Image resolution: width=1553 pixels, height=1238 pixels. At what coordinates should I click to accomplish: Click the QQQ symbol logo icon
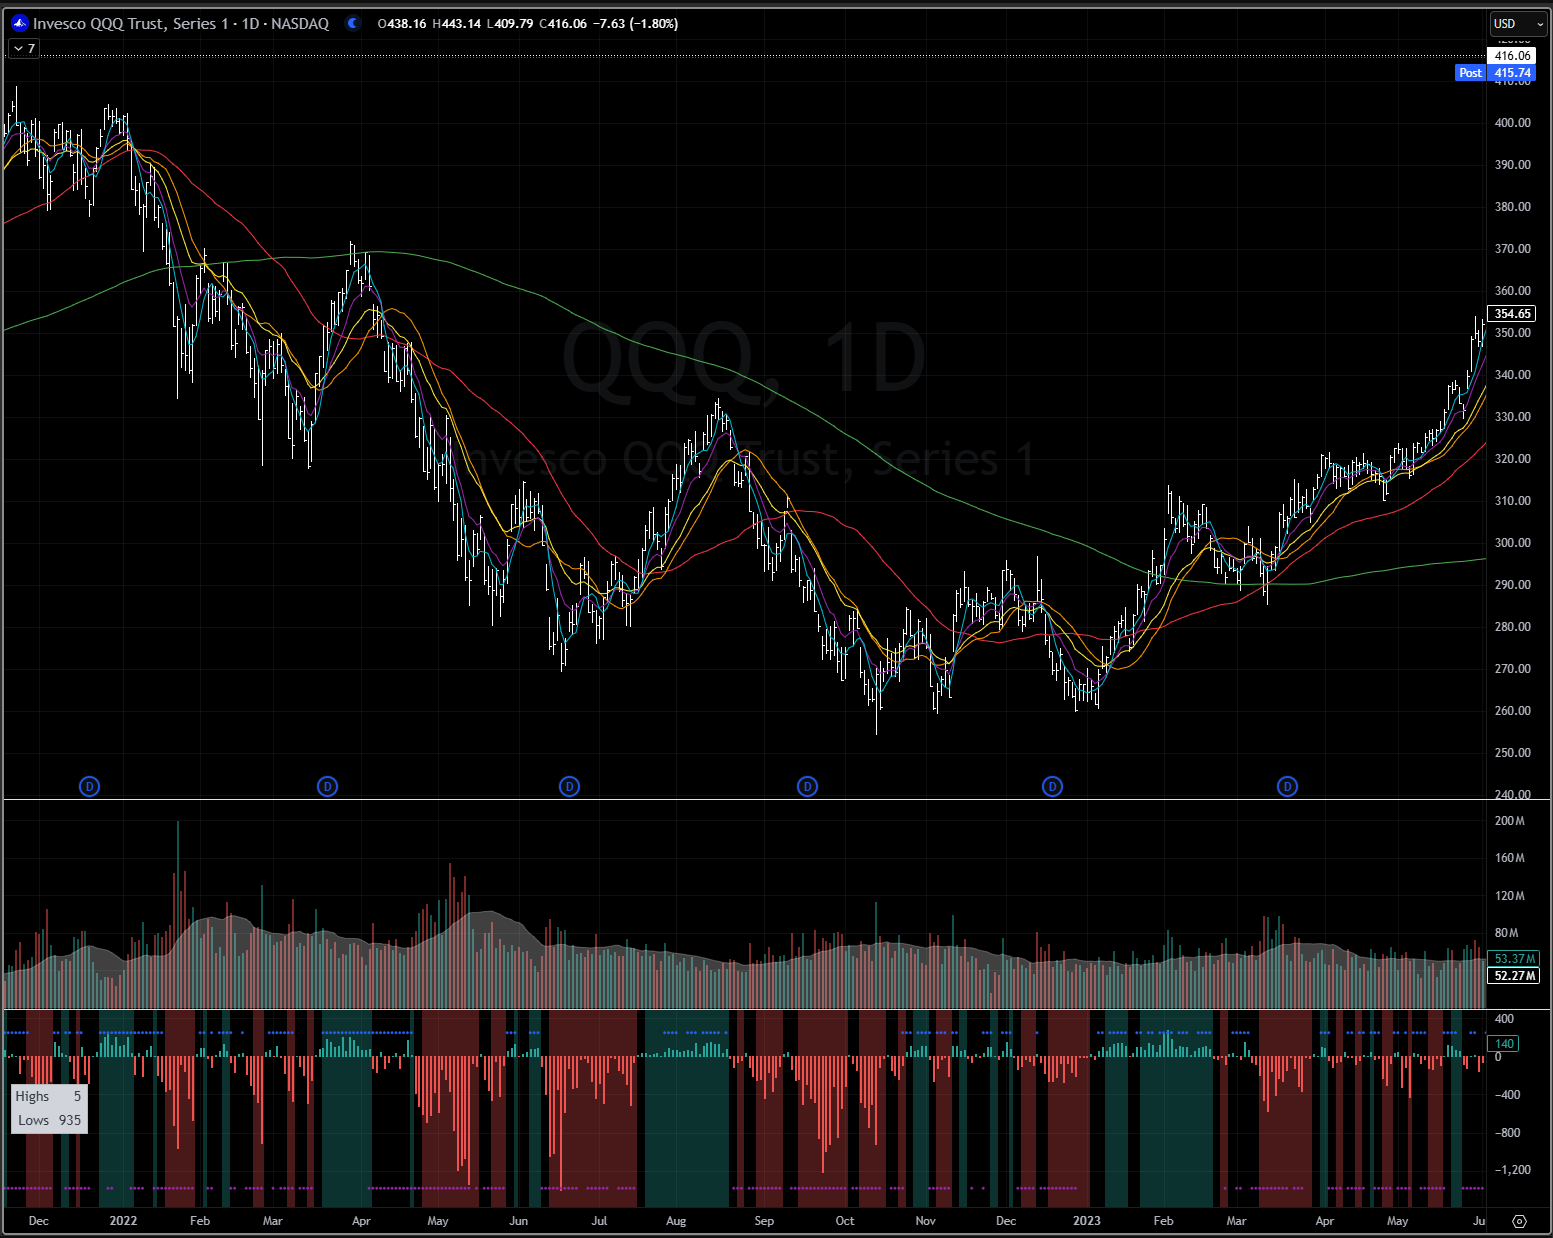tap(19, 23)
